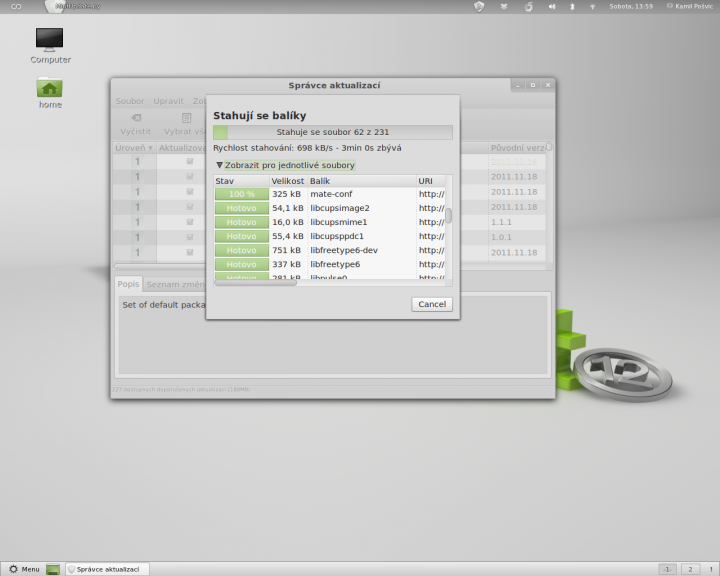The image size is (720, 576).
Task: Switch to the Popis tab
Action: tap(128, 284)
